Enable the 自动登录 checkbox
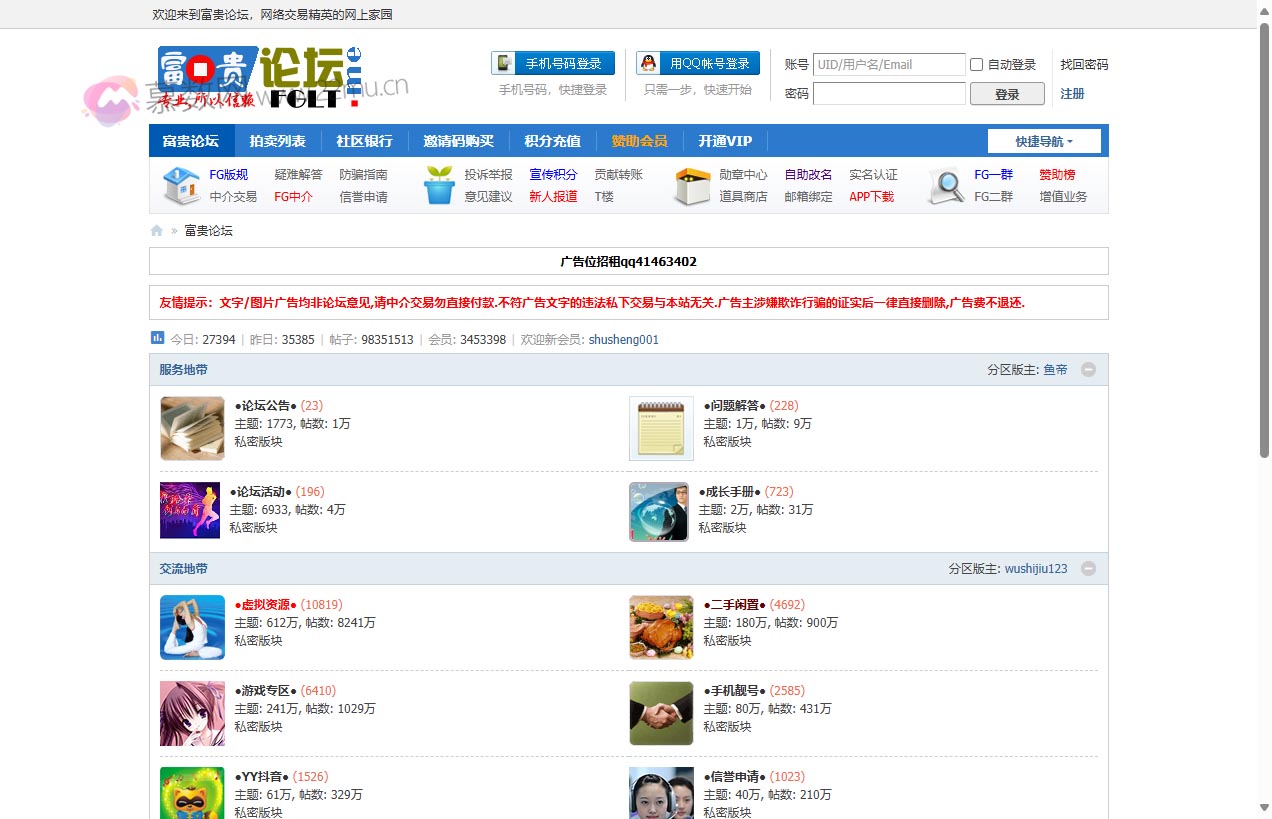 coord(977,65)
